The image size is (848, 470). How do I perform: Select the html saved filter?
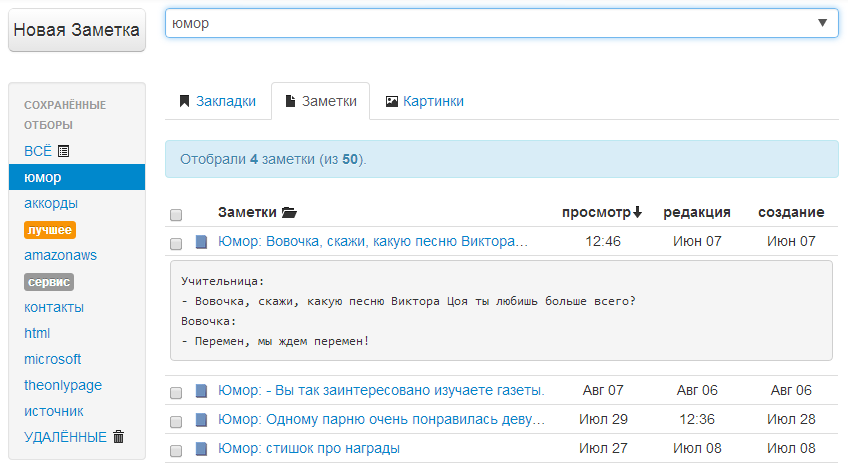click(x=37, y=333)
